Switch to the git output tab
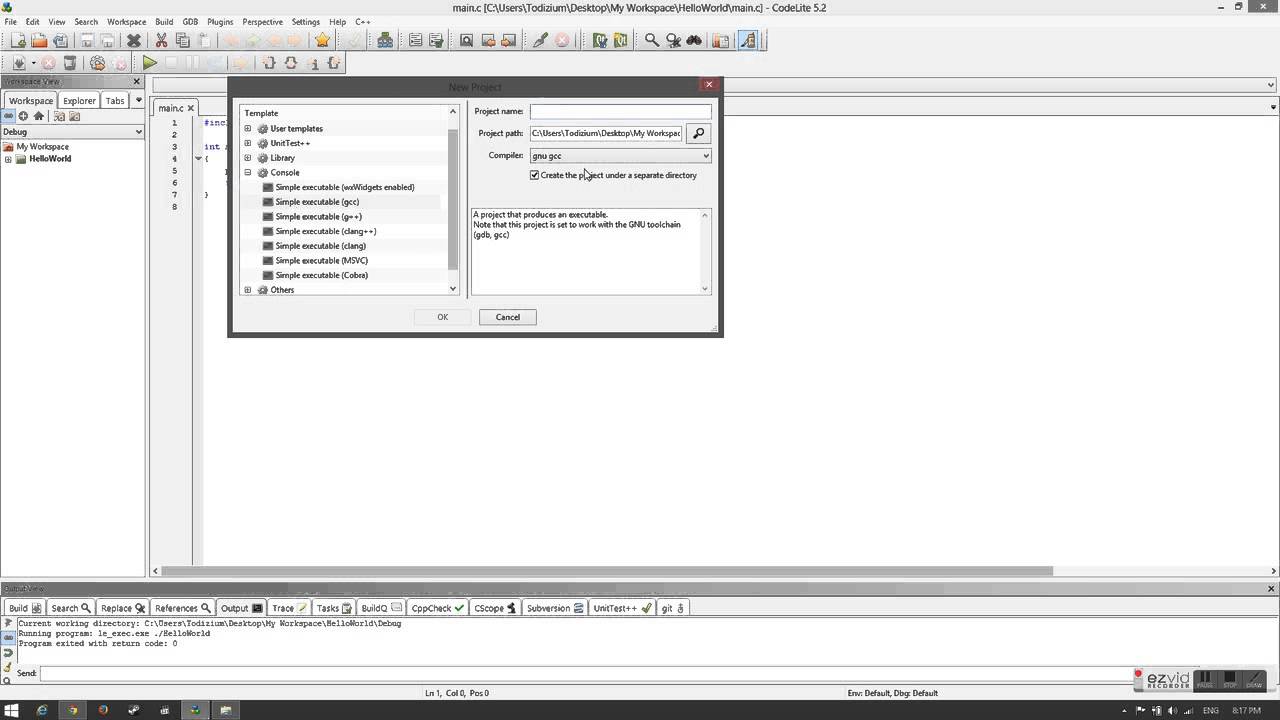1280x720 pixels. pos(672,608)
